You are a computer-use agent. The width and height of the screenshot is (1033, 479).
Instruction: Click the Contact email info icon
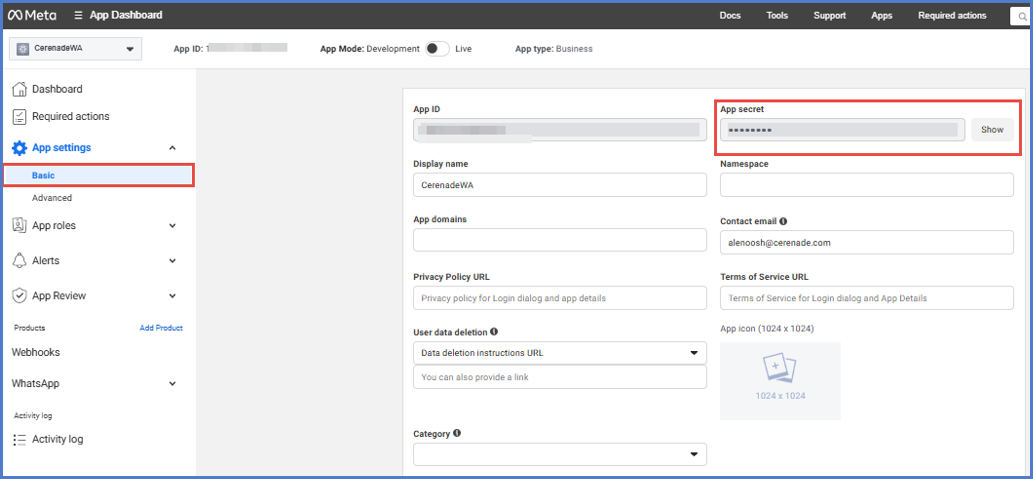(783, 221)
